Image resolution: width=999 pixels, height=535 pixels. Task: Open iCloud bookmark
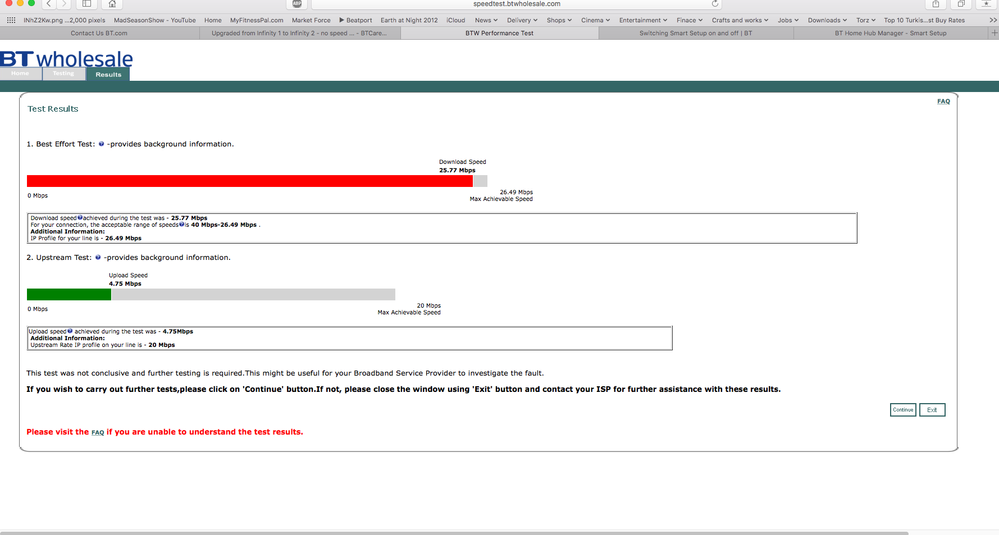coord(456,20)
